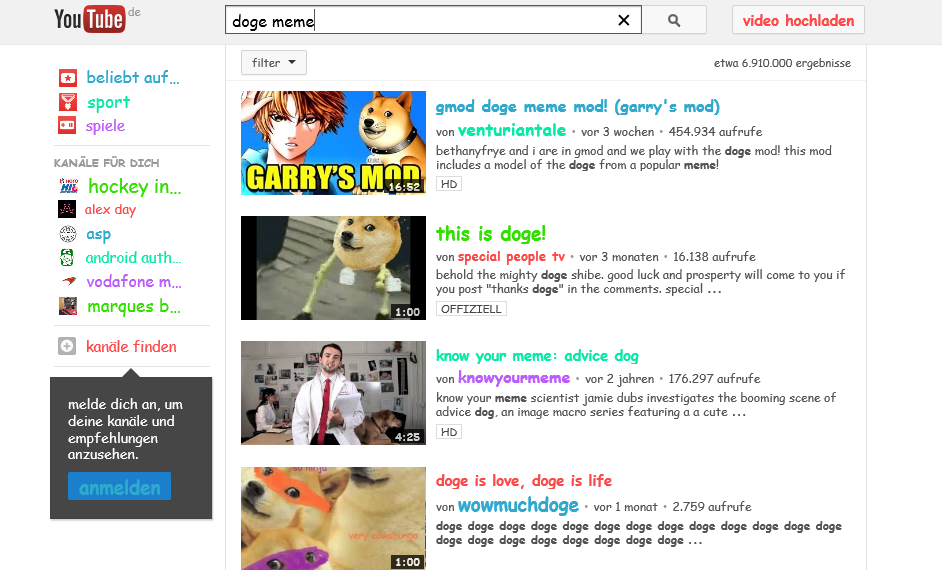Click the 'melde dich an' sign-in prompt text
942x570 pixels.
pos(125,429)
